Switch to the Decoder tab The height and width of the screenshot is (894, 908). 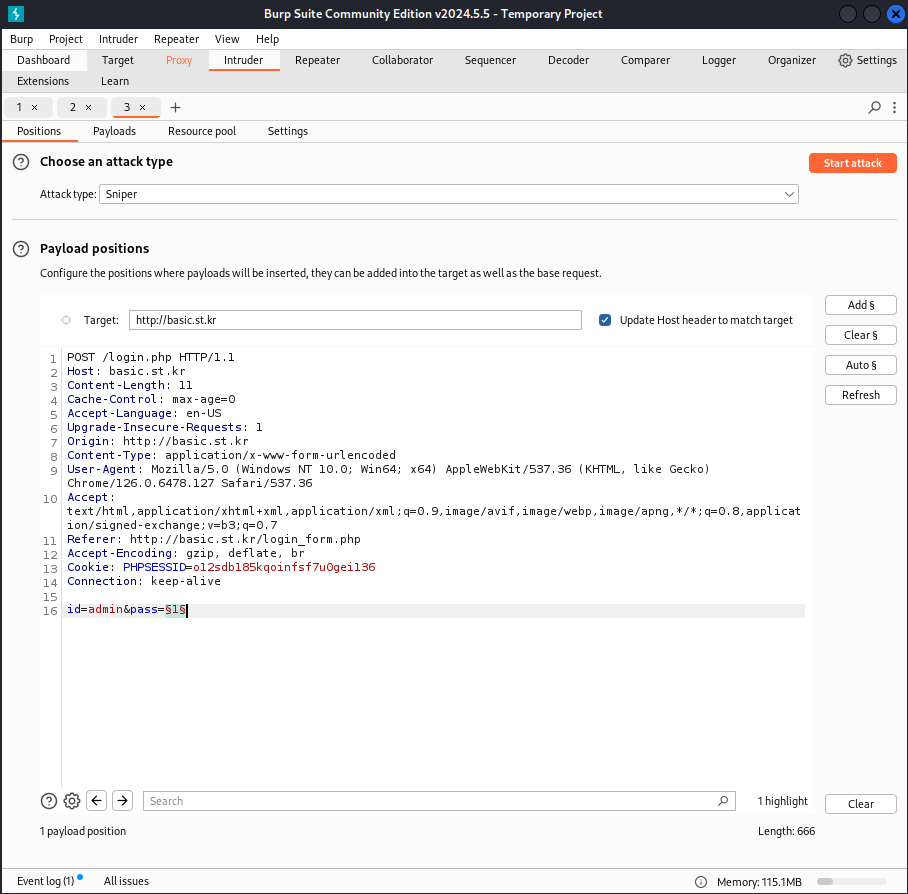point(568,60)
